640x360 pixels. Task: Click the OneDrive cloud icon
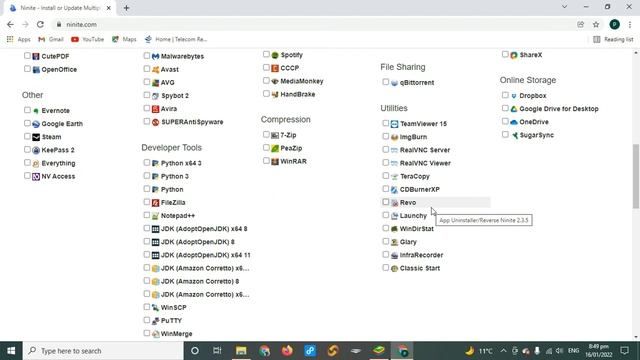[x=514, y=122]
